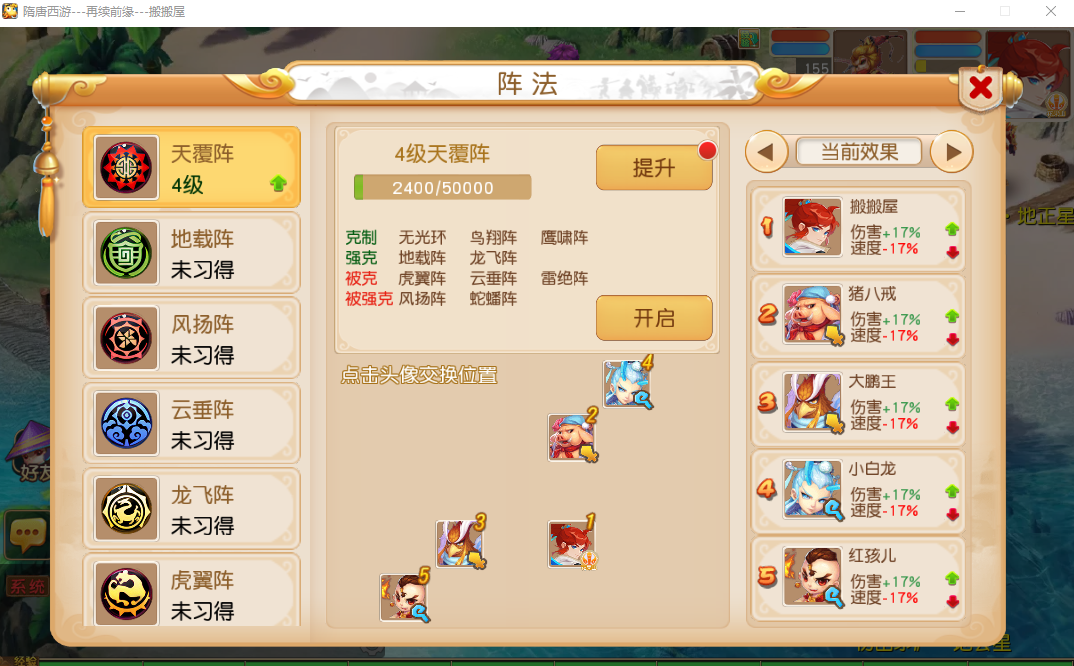
Task: Click position 4 小白龙 avatar in formation
Action: [x=627, y=384]
